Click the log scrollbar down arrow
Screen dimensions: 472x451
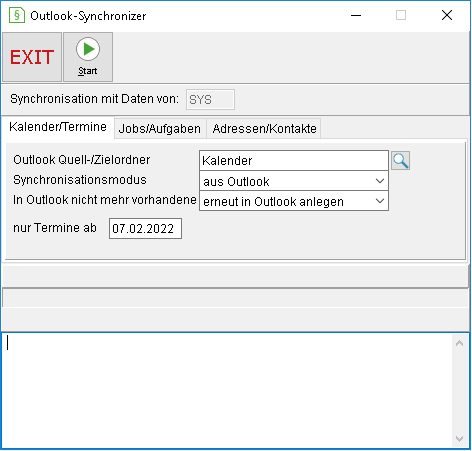459,439
